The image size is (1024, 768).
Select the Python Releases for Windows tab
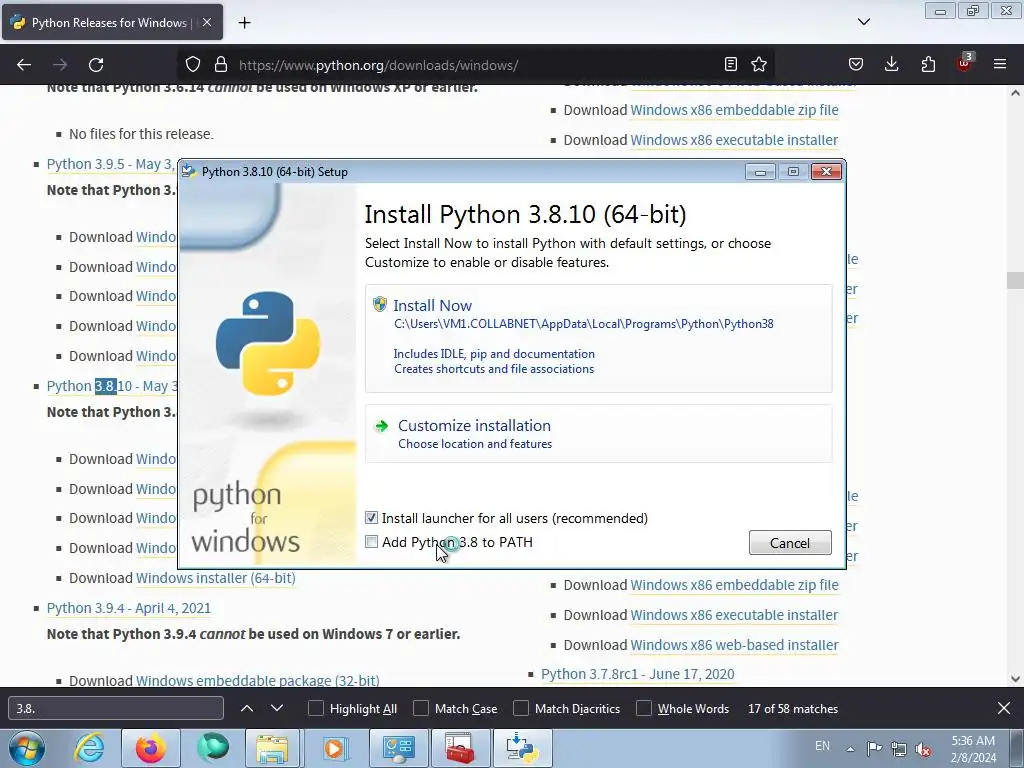pyautogui.click(x=112, y=22)
